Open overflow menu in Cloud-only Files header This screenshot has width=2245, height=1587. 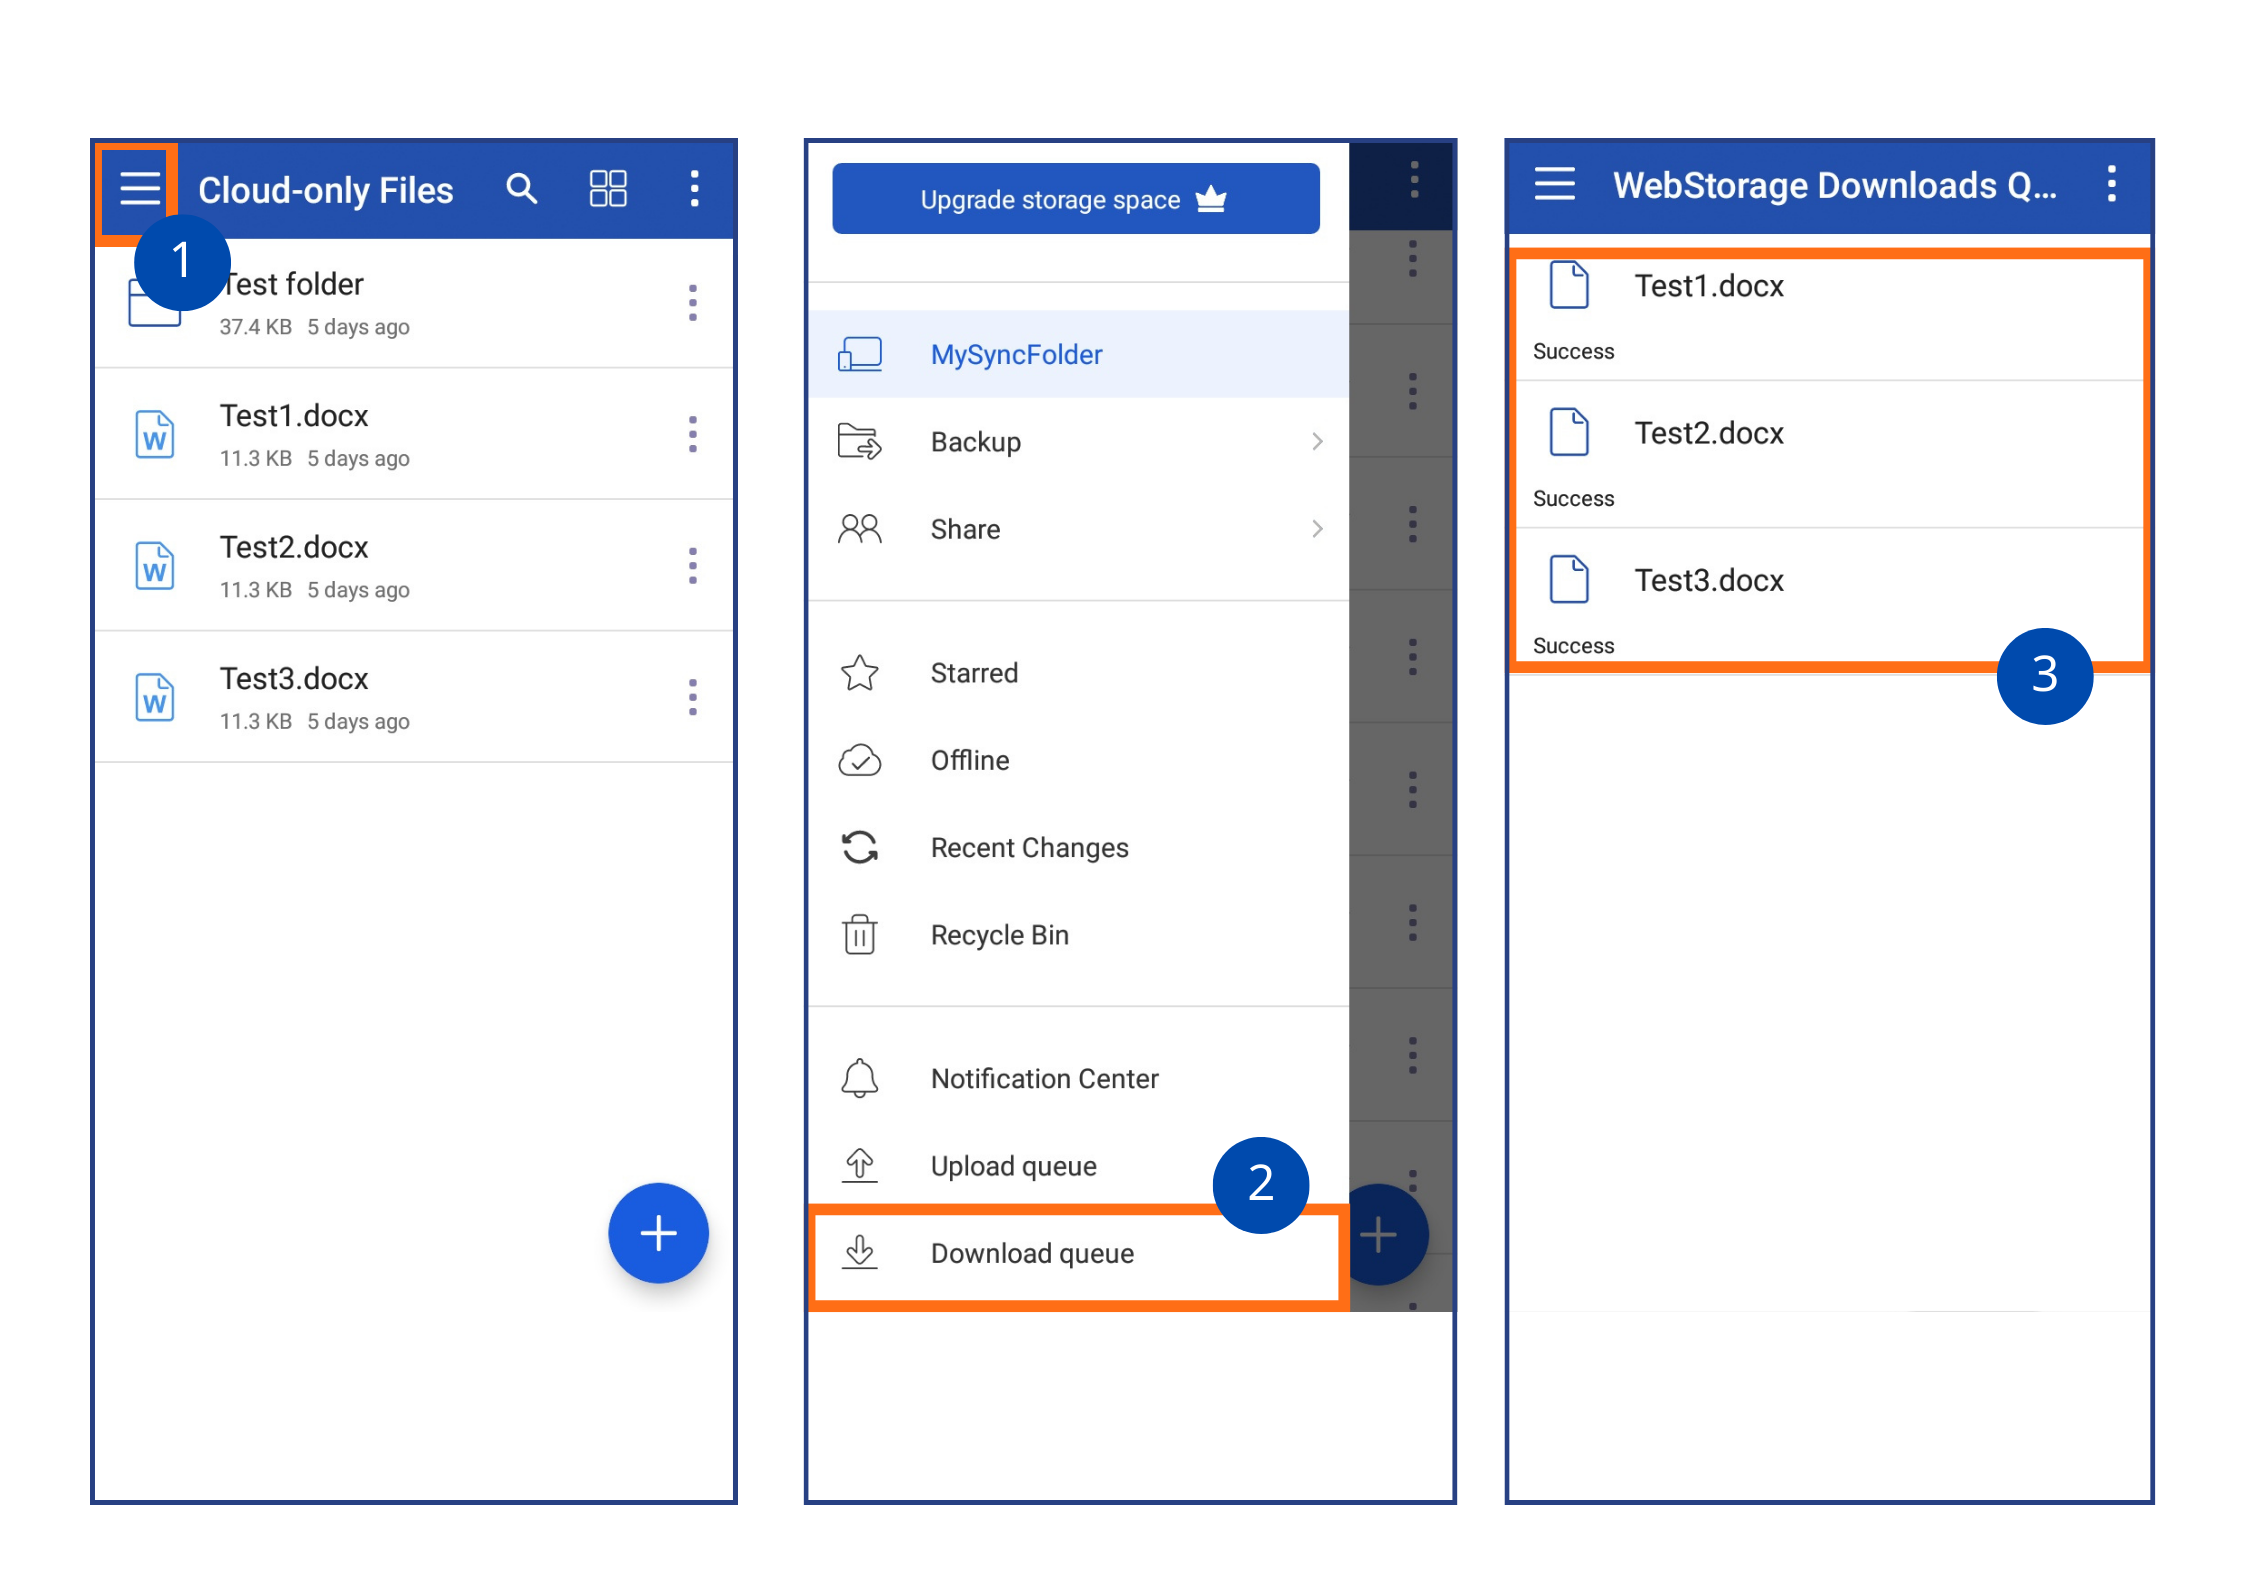694,188
